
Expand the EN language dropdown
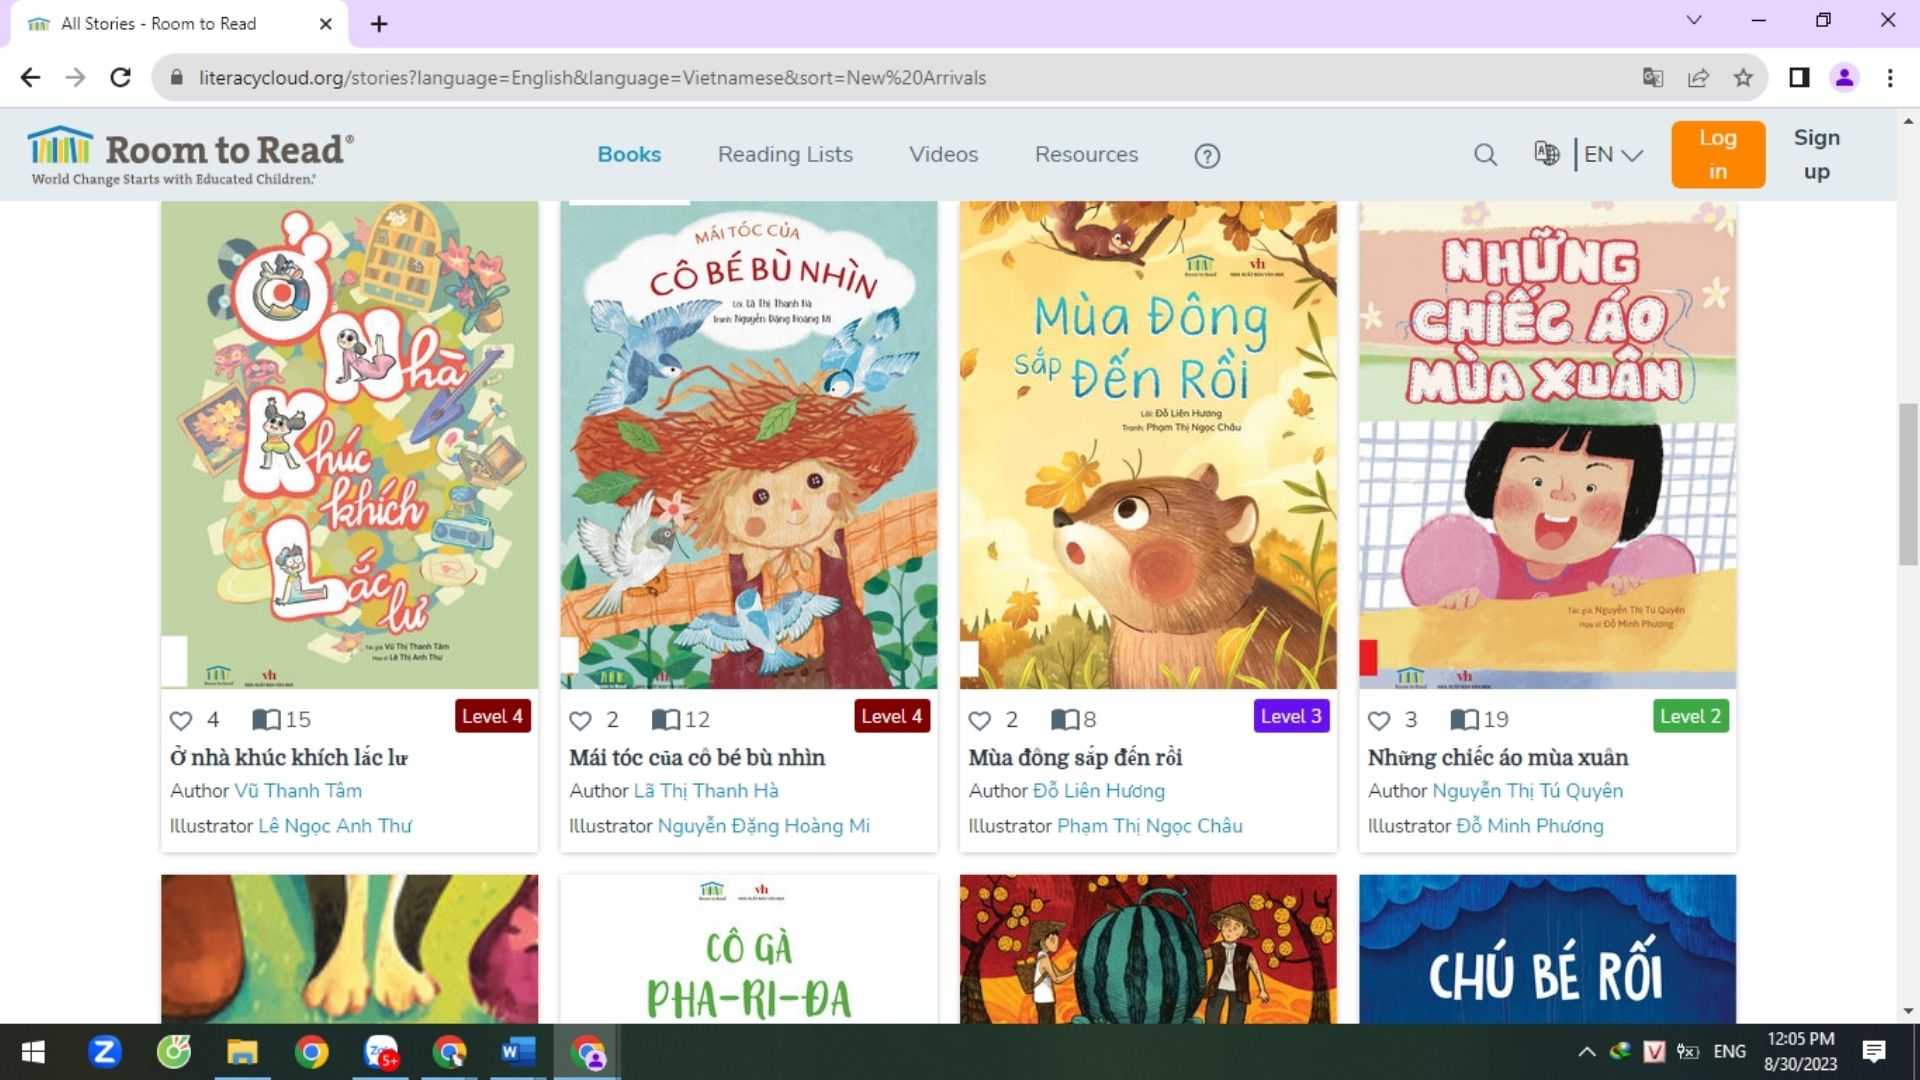[x=1613, y=155]
